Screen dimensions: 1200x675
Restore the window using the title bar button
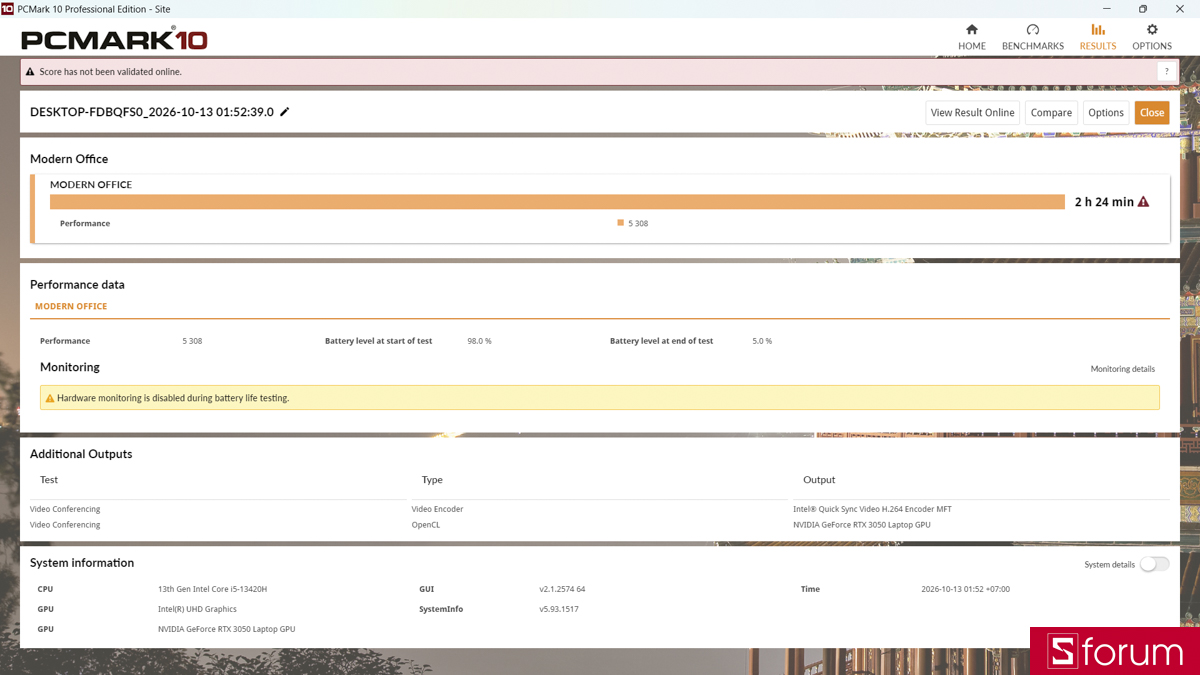pyautogui.click(x=1143, y=9)
